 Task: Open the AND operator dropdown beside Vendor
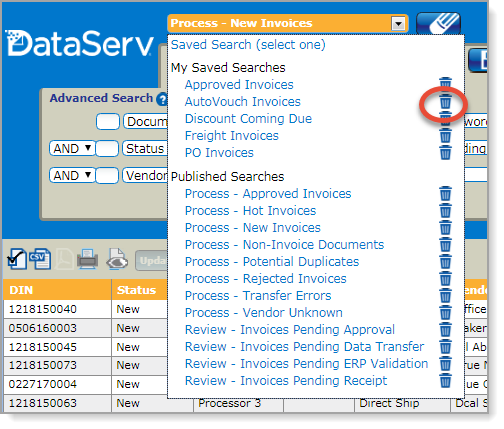pos(72,176)
